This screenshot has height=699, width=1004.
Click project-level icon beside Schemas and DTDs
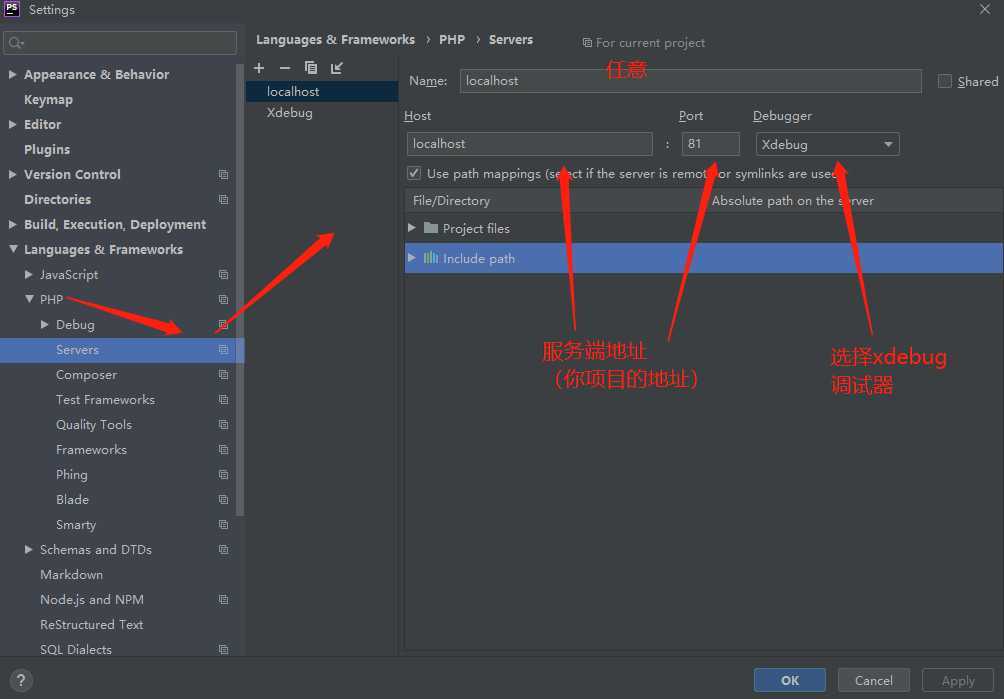[223, 549]
